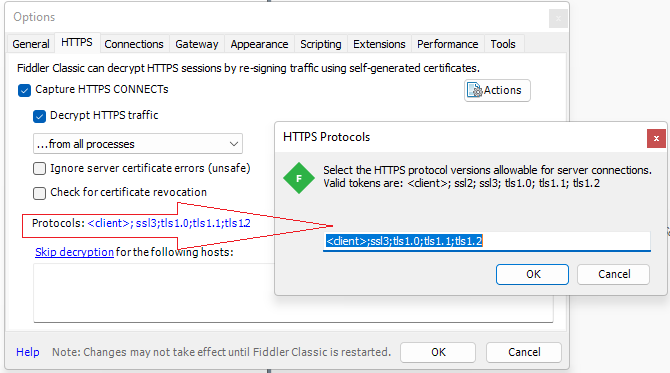Select the Gateway tab
Screen dimensions: 670x373
pyautogui.click(x=197, y=44)
